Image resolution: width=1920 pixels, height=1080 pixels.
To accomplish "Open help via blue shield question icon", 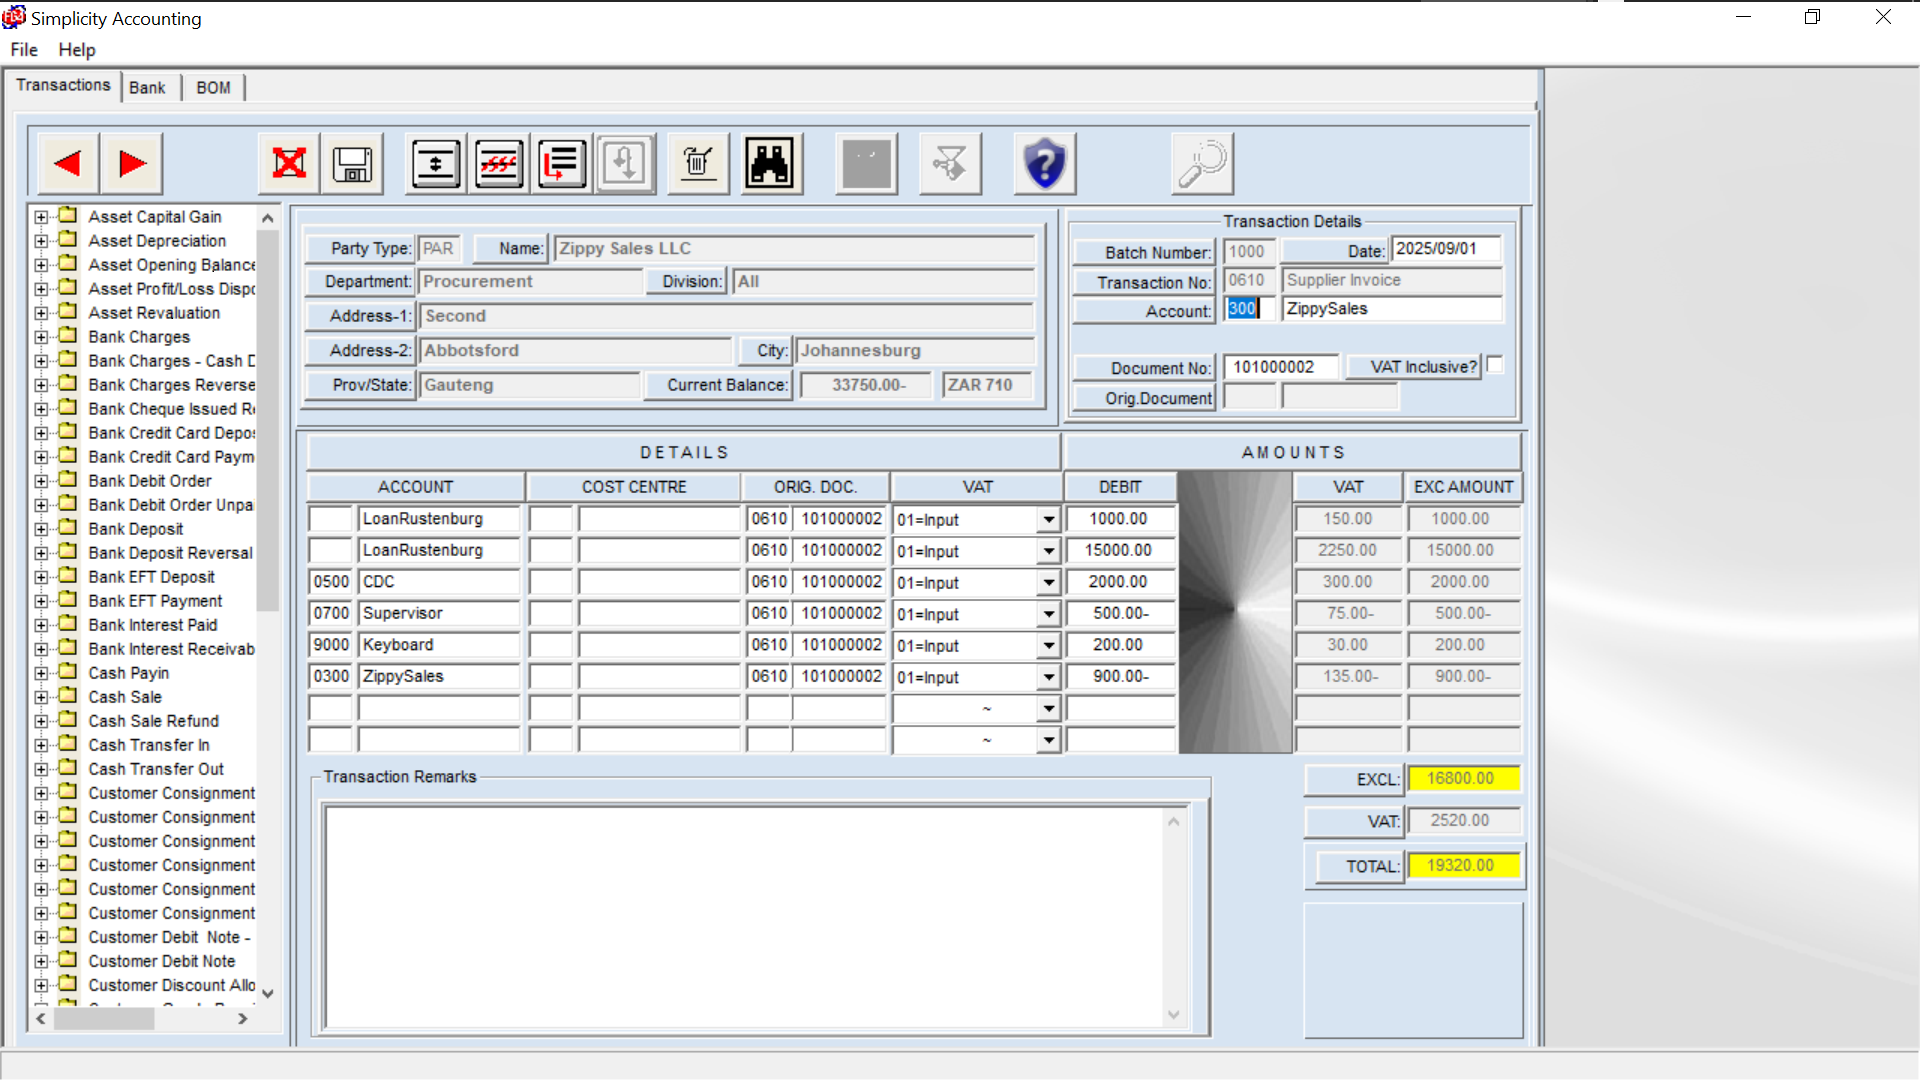I will [x=1045, y=163].
